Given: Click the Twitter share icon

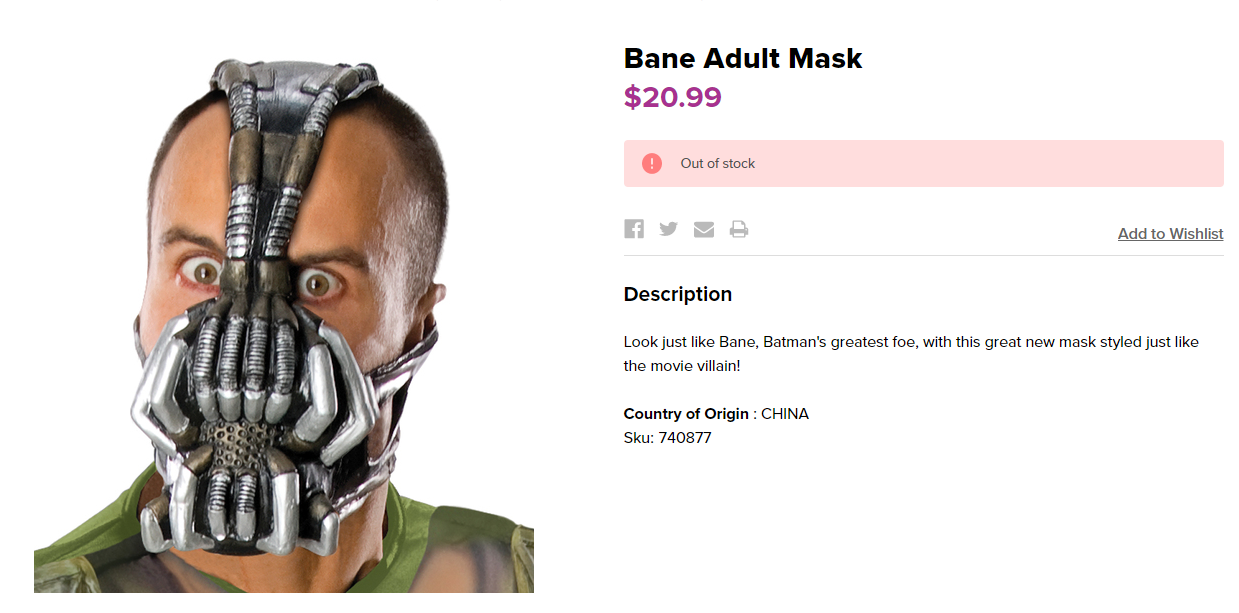Looking at the screenshot, I should pyautogui.click(x=669, y=229).
